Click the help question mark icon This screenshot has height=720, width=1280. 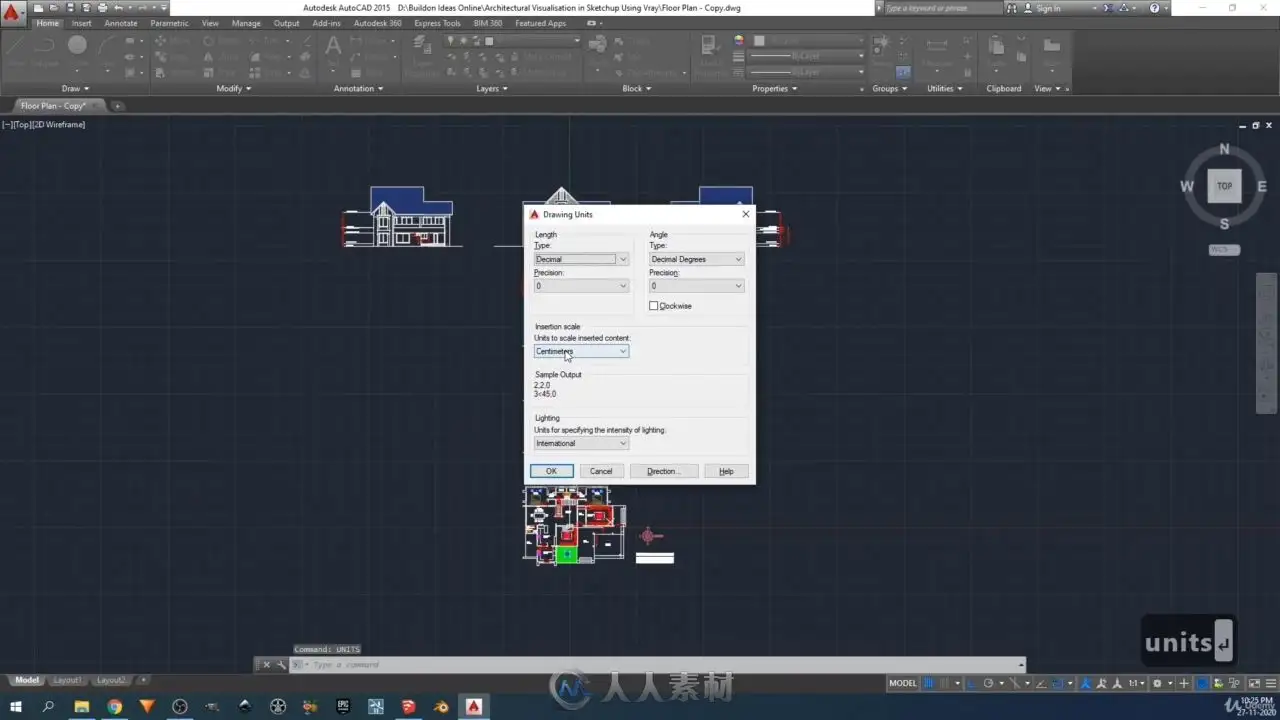pyautogui.click(x=1154, y=8)
